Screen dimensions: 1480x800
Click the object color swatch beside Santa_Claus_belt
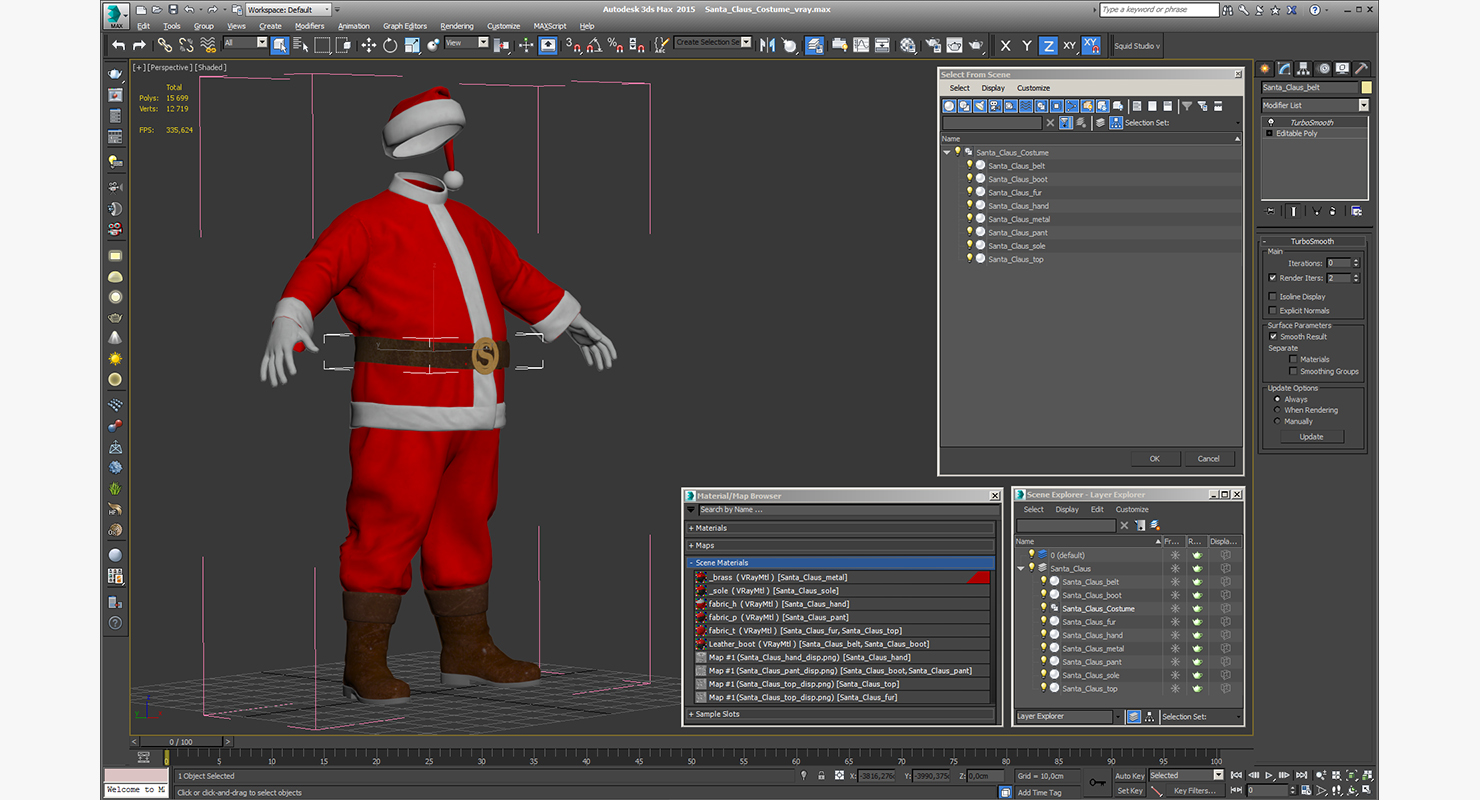1366,87
